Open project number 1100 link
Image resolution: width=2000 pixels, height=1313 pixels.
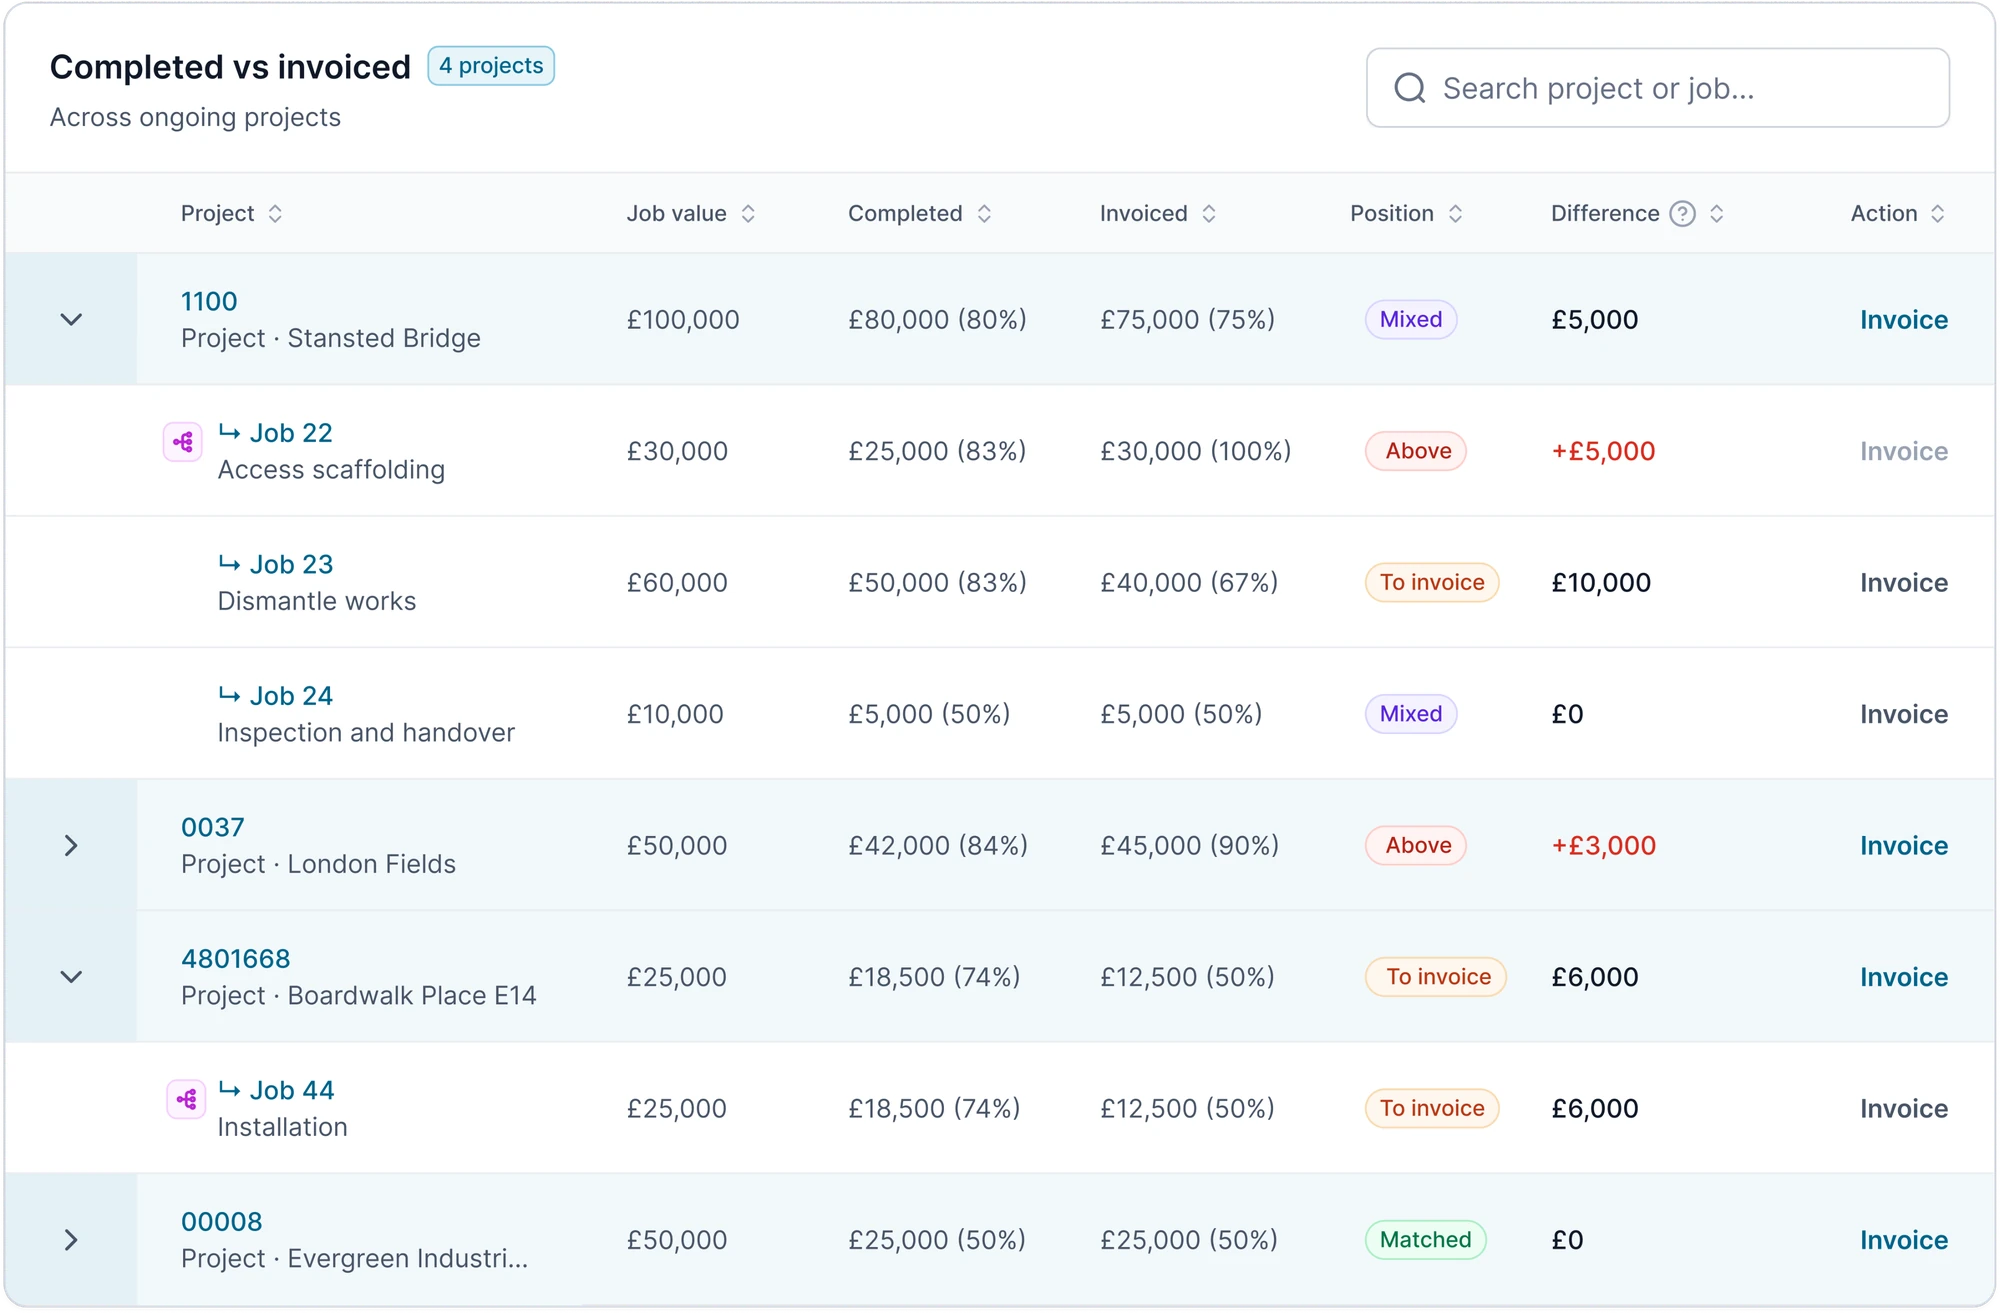point(209,301)
